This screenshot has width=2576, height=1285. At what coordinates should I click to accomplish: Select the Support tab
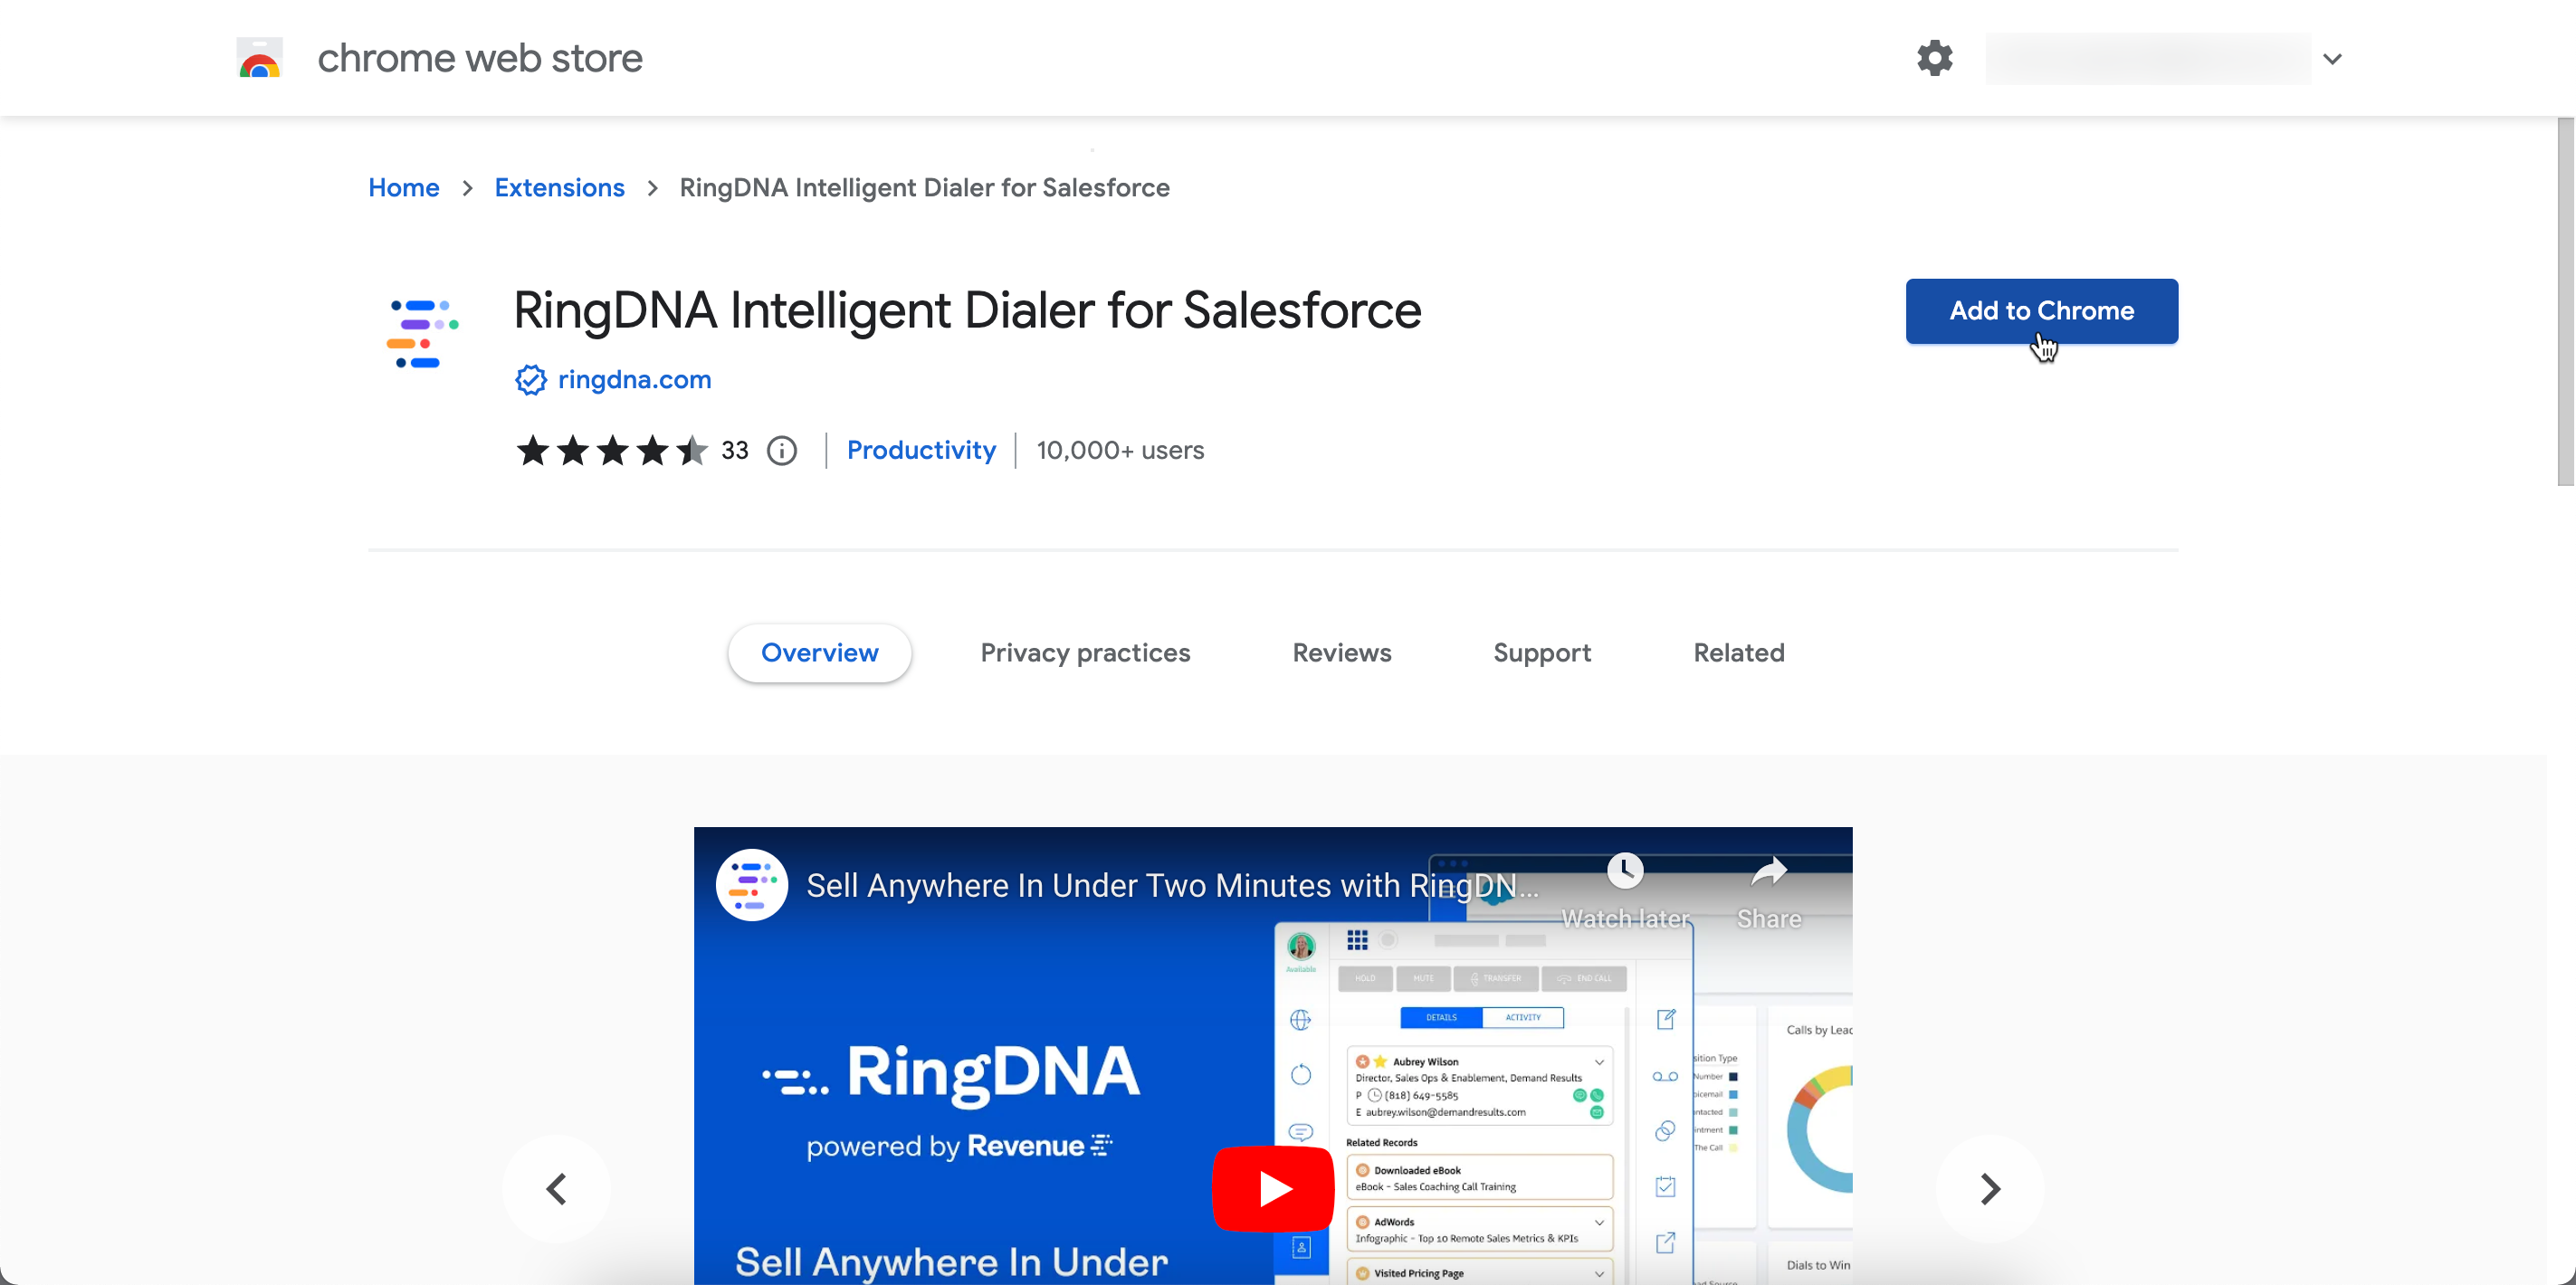(x=1541, y=653)
